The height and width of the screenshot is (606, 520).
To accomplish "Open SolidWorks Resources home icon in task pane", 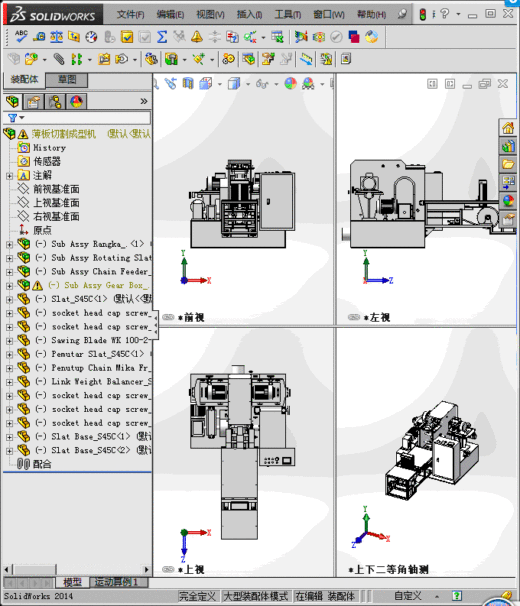I will [x=508, y=128].
